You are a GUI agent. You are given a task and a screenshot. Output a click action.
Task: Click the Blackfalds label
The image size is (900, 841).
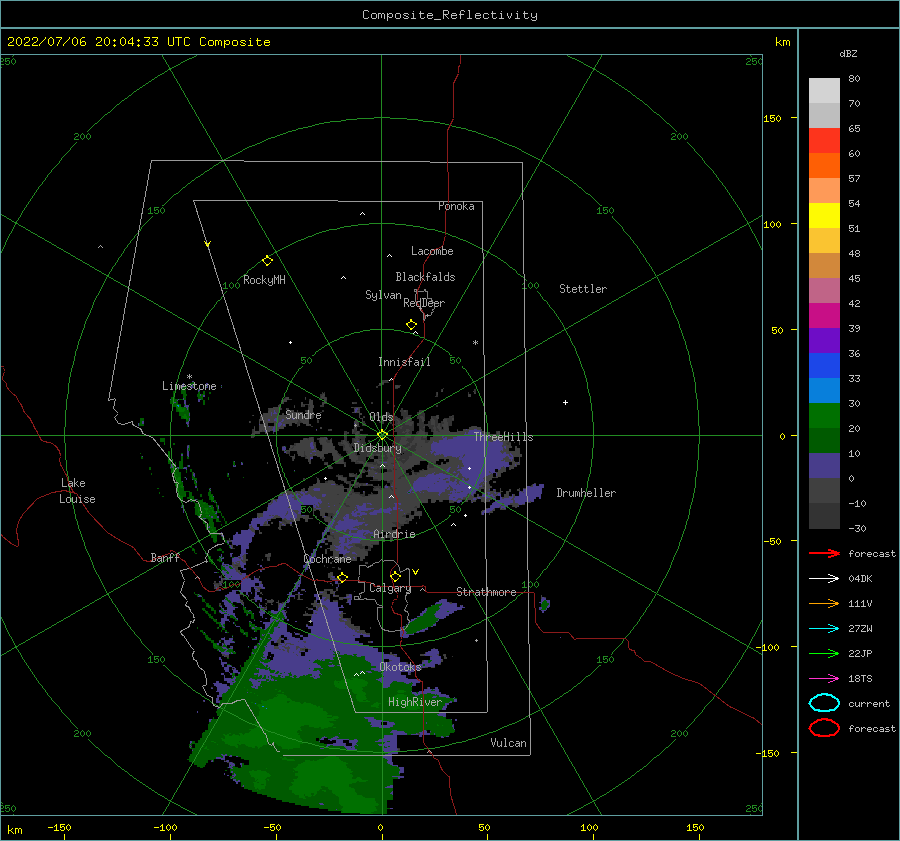425,277
